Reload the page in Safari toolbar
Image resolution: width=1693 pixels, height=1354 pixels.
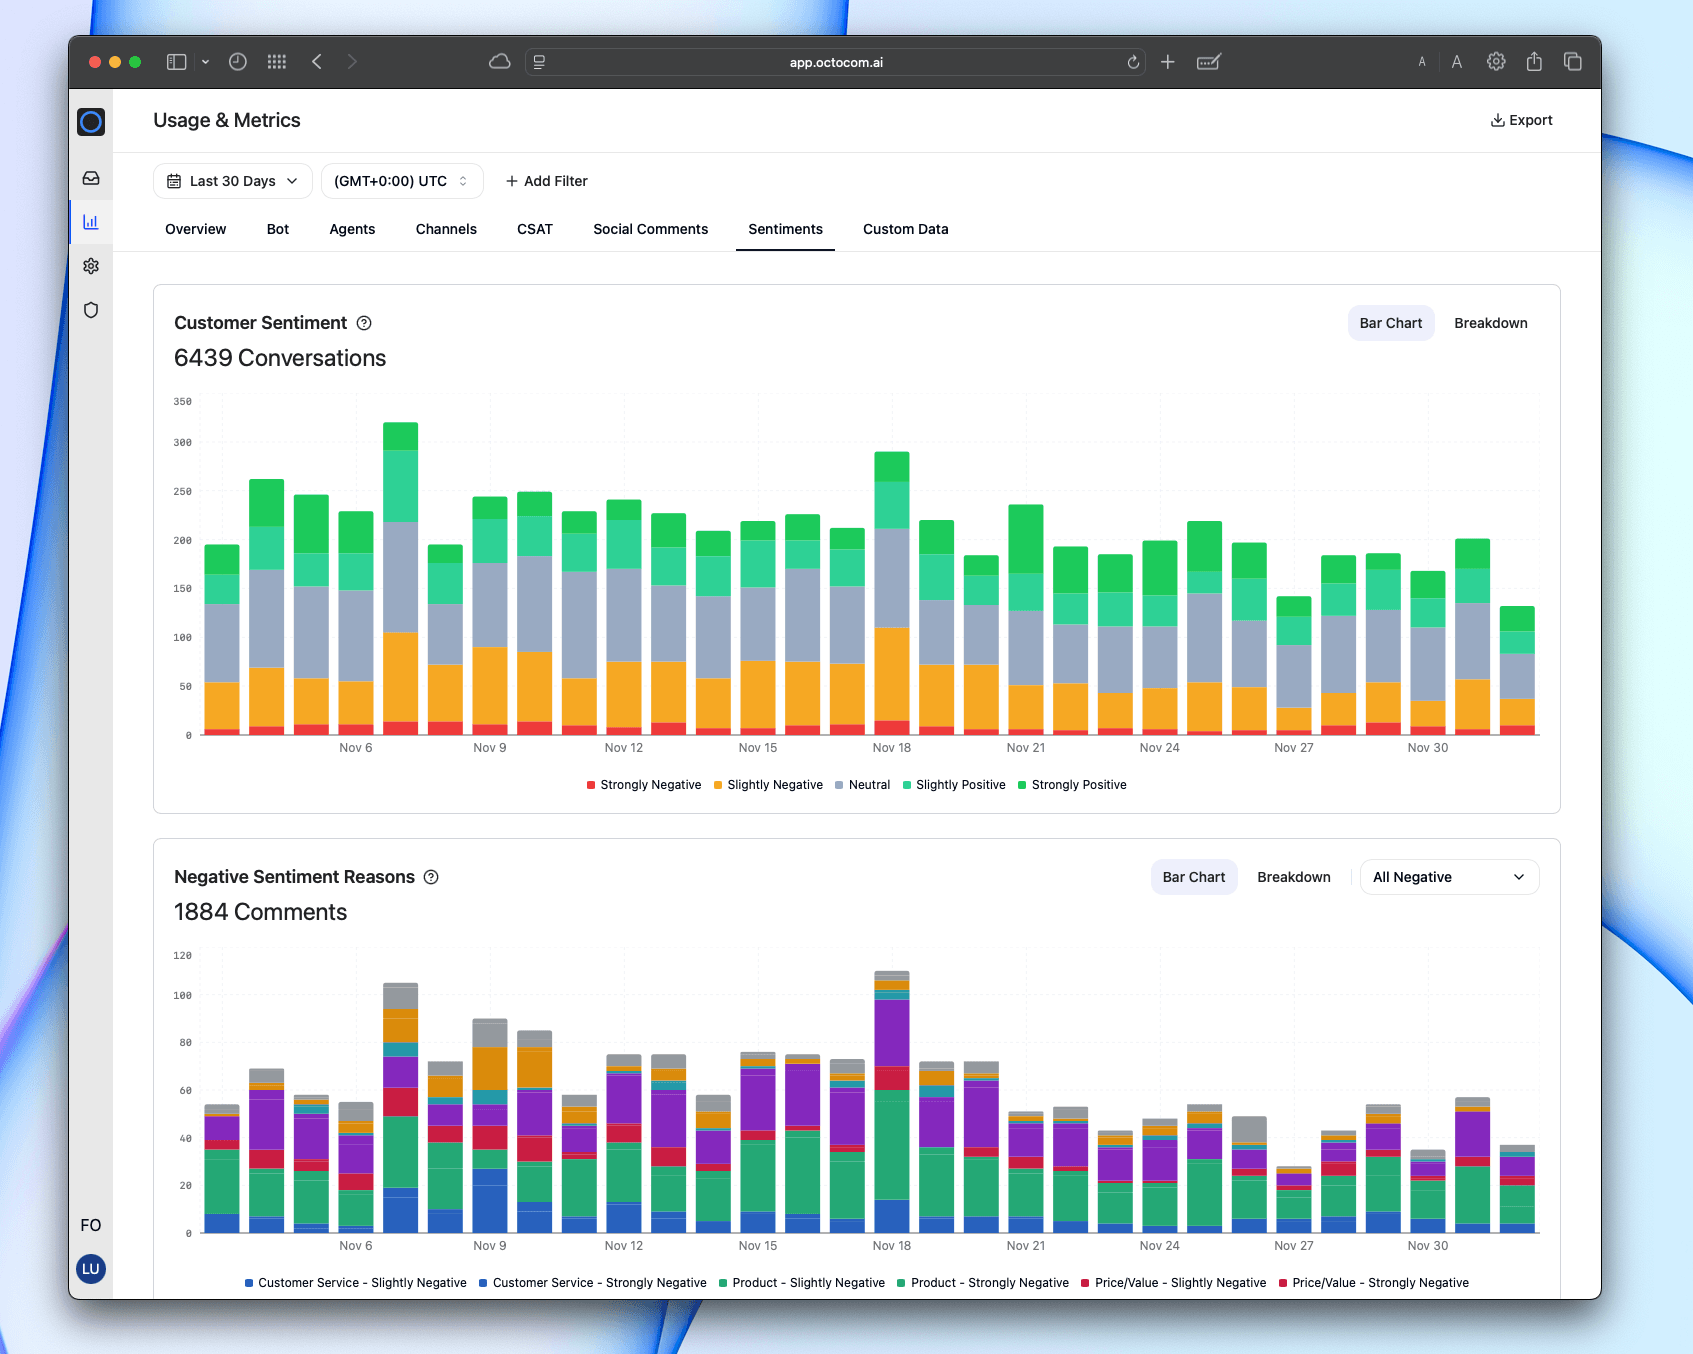[x=1133, y=62]
